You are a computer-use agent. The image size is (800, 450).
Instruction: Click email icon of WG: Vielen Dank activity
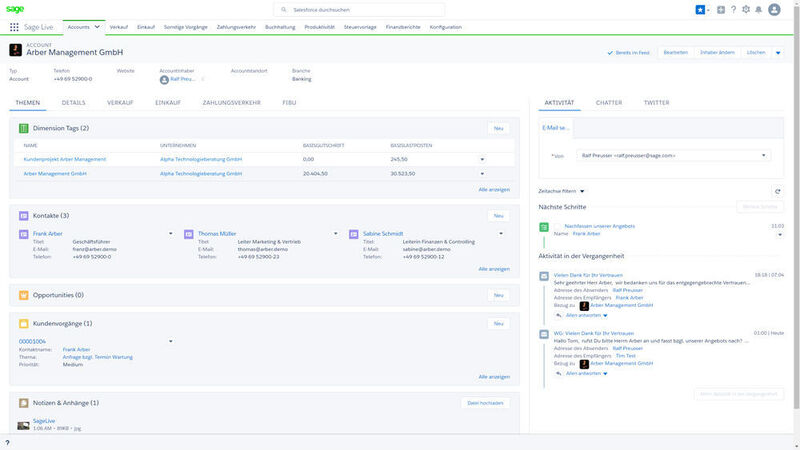[544, 334]
